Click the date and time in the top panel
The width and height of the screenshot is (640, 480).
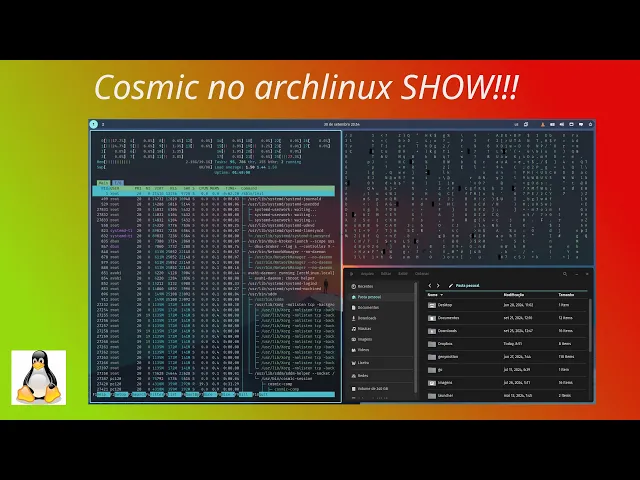point(342,124)
